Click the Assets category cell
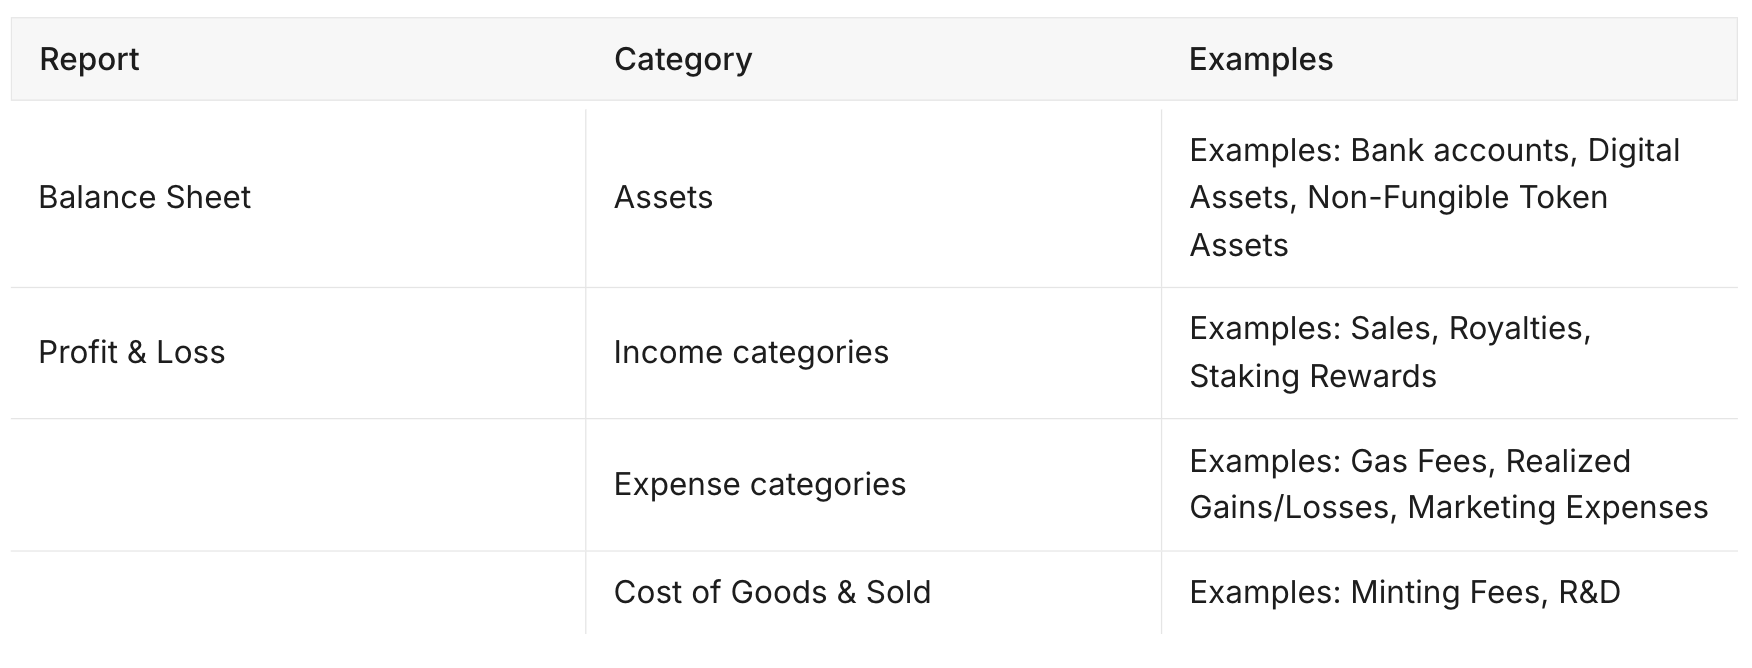 coord(663,198)
